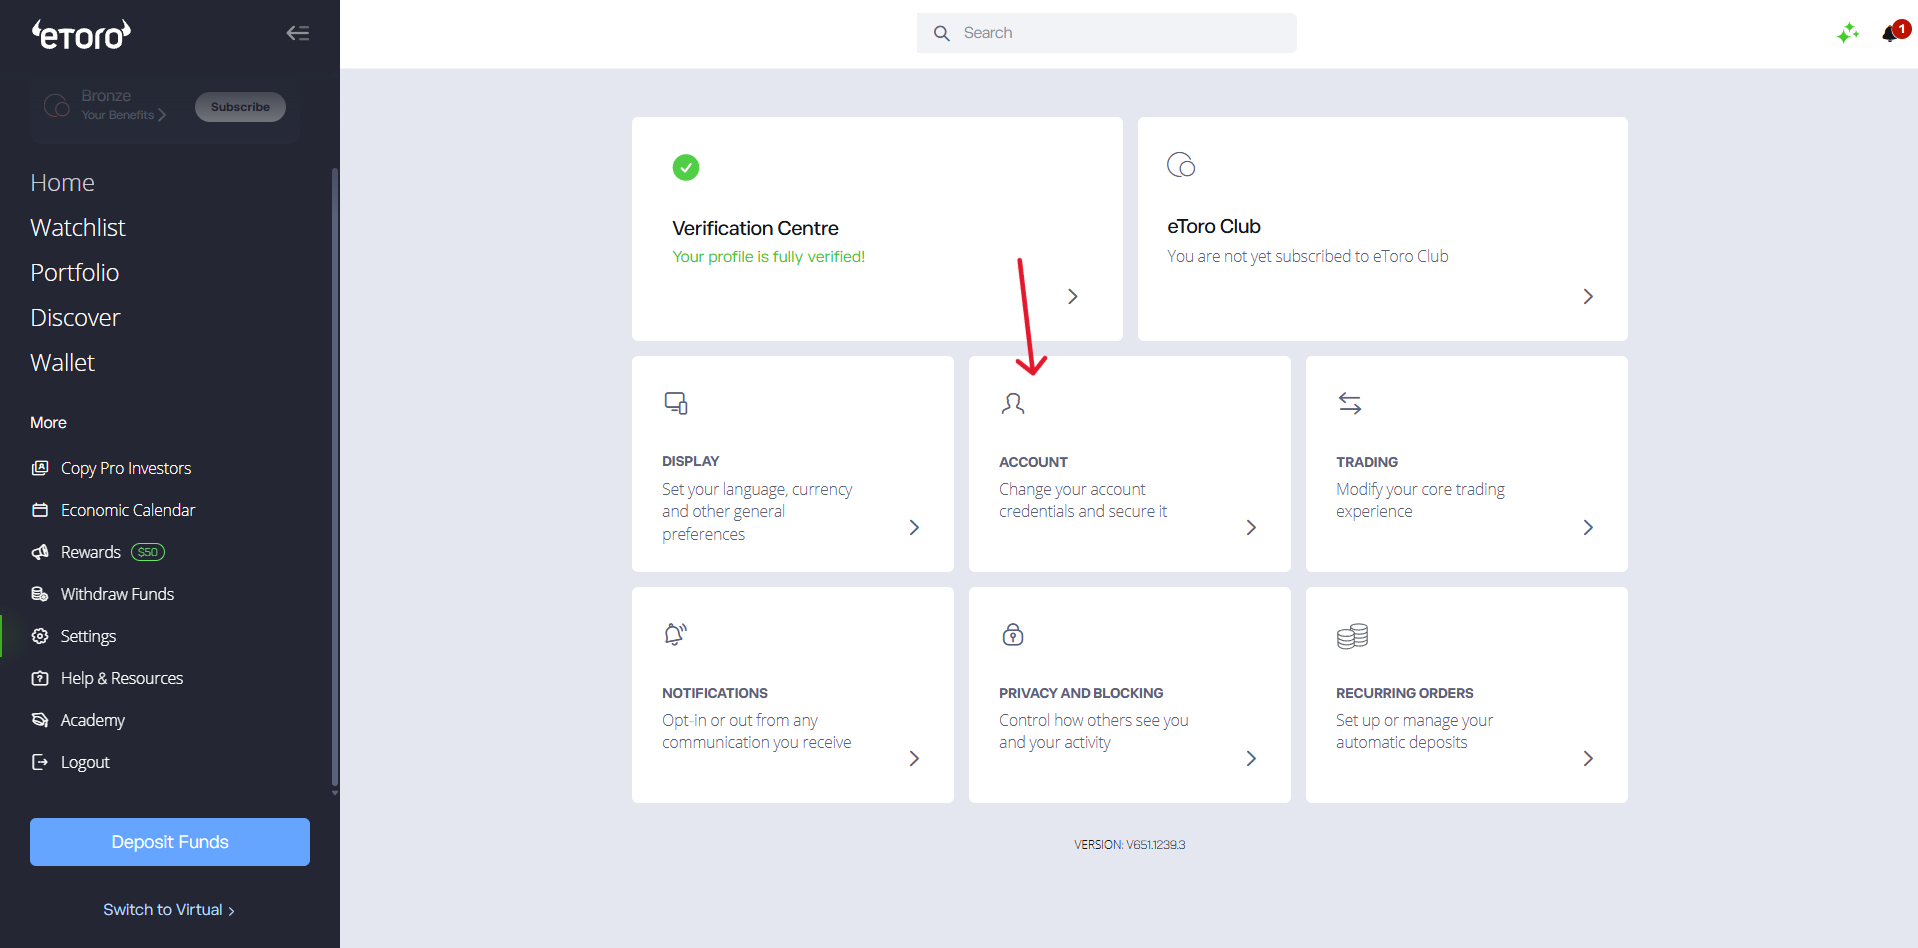Click the Withdraw Funds icon
The image size is (1918, 948).
click(x=40, y=594)
